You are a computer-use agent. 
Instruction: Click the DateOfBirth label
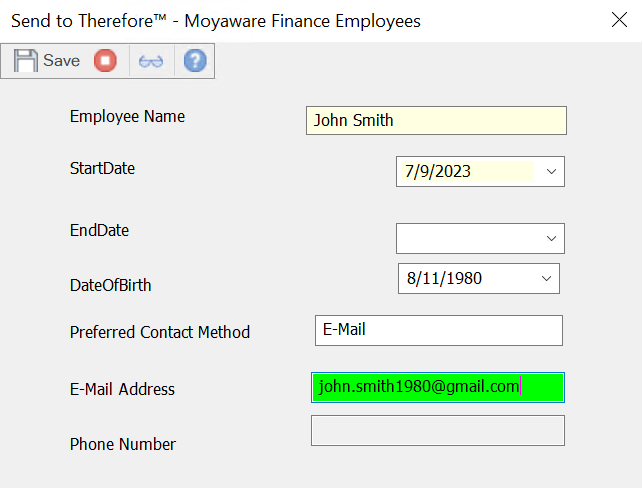pyautogui.click(x=111, y=285)
